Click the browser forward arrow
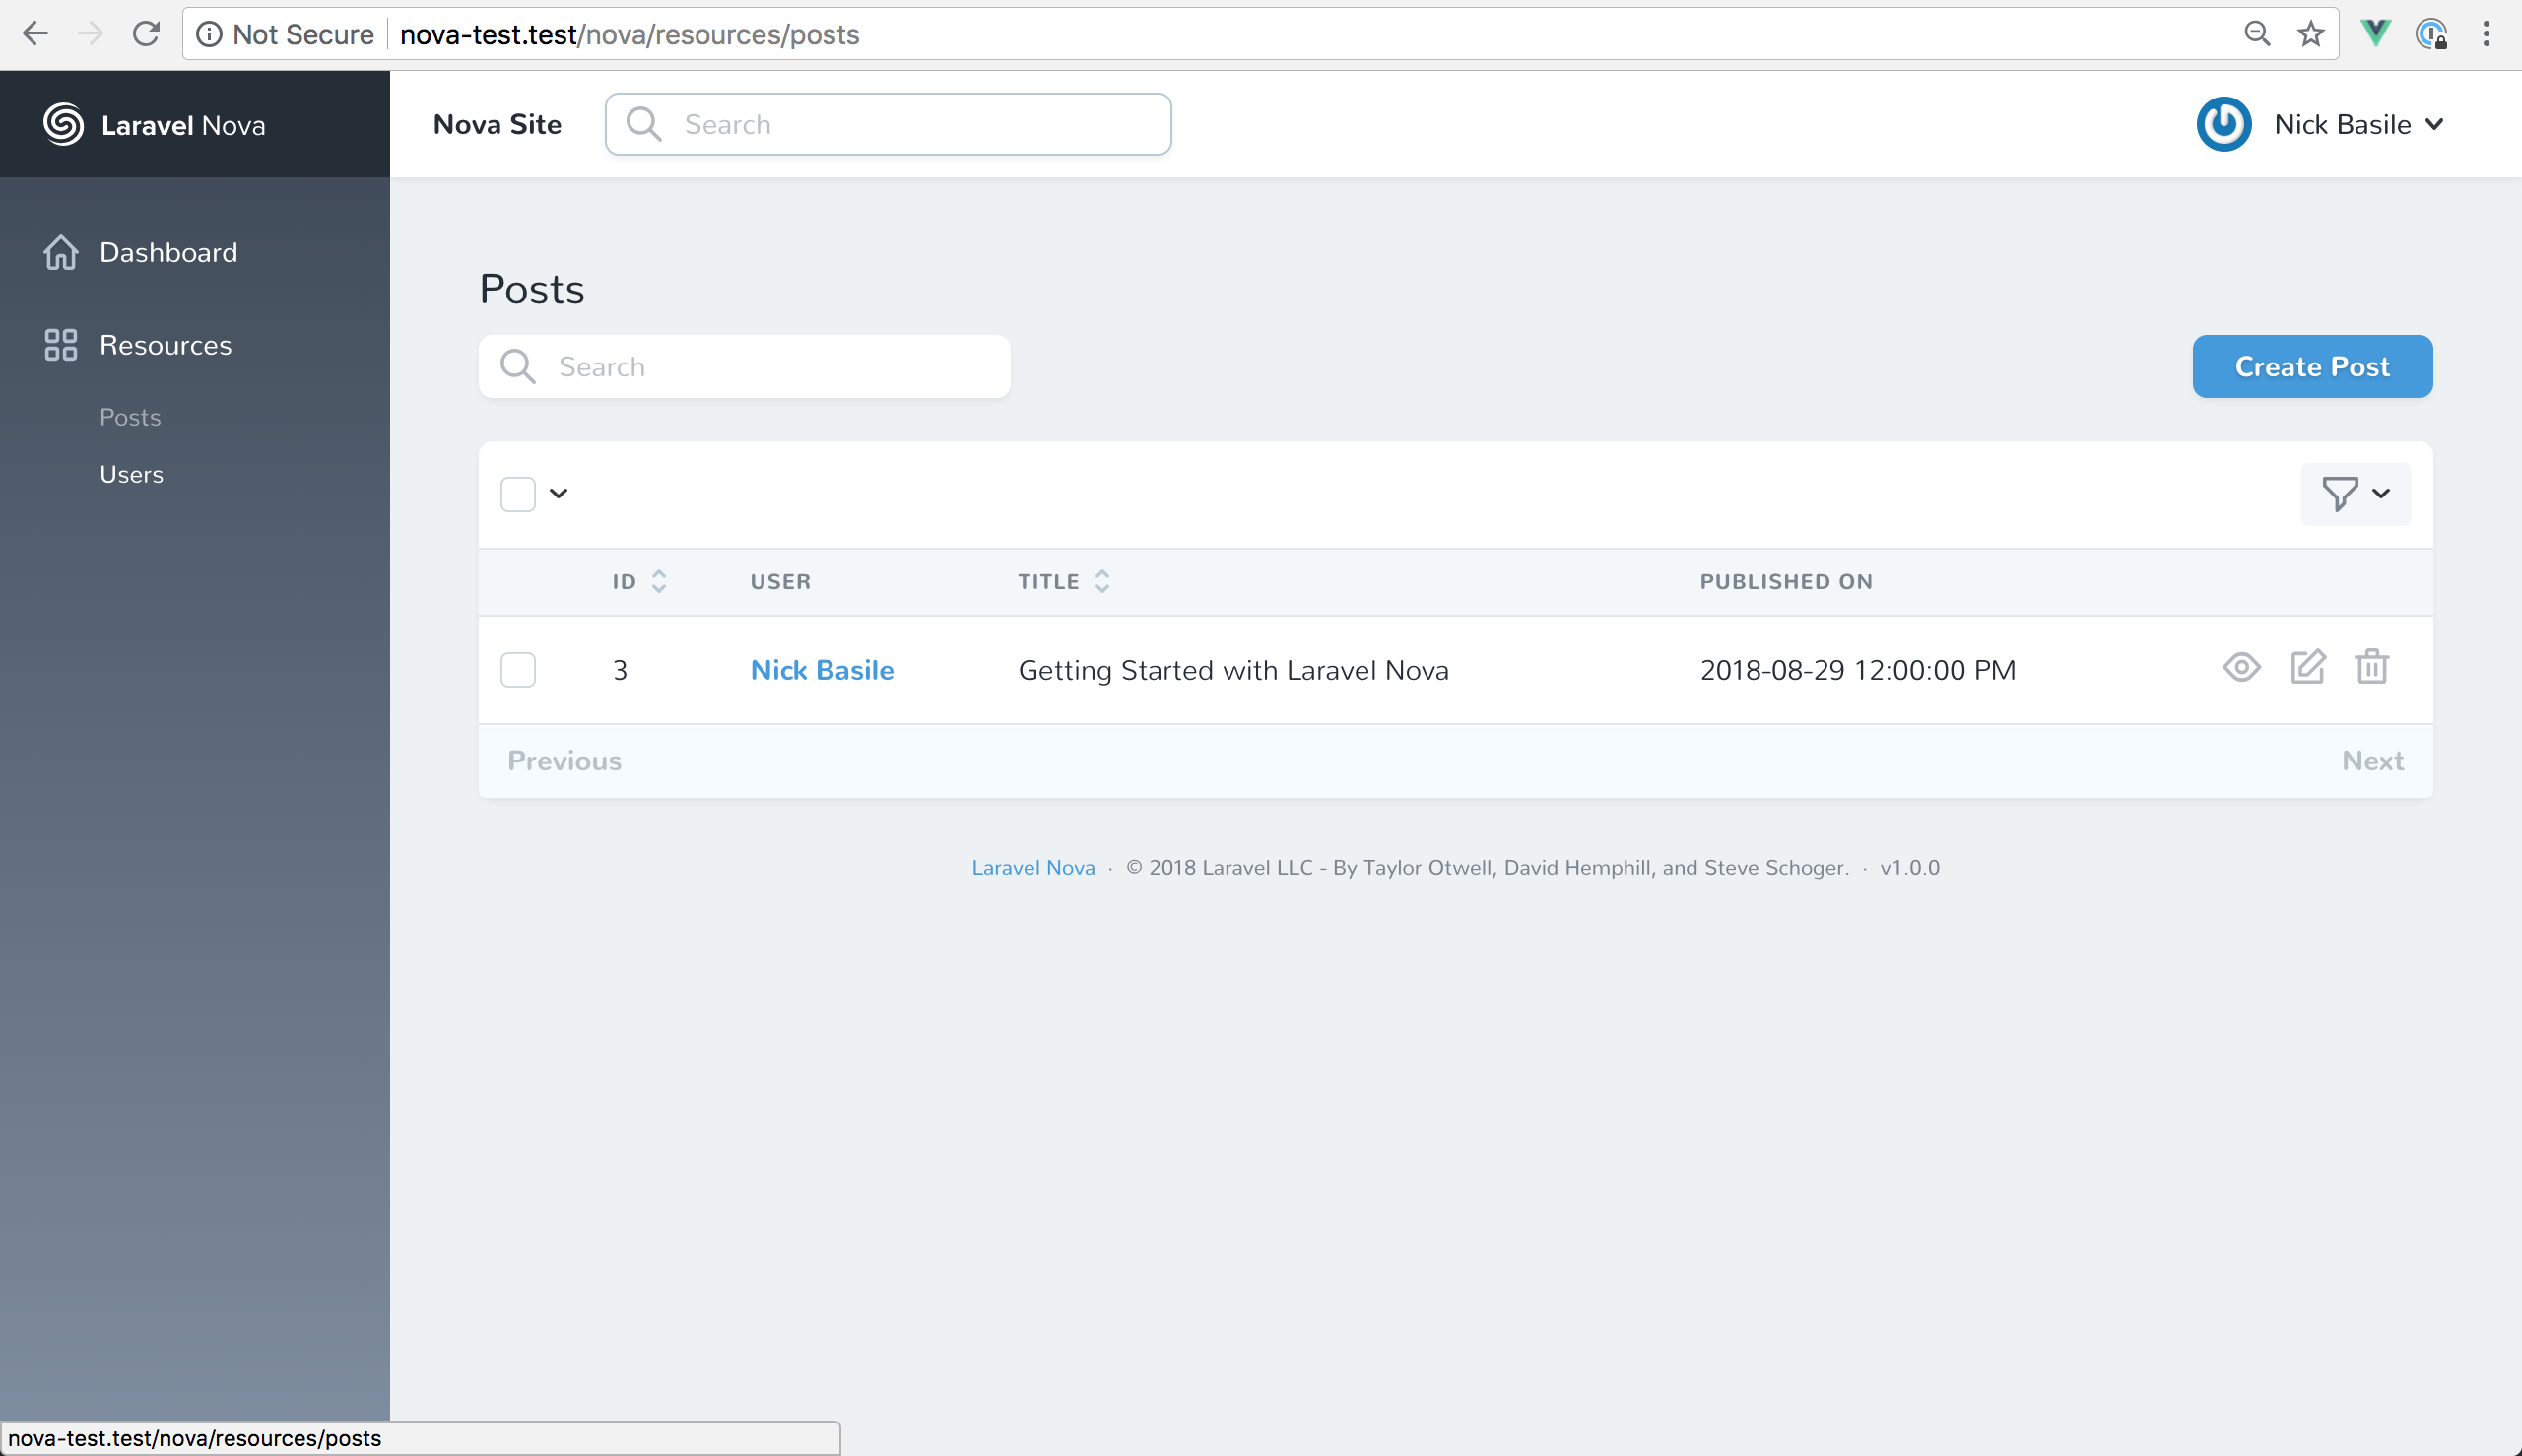Viewport: 2522px width, 1456px height. point(90,34)
